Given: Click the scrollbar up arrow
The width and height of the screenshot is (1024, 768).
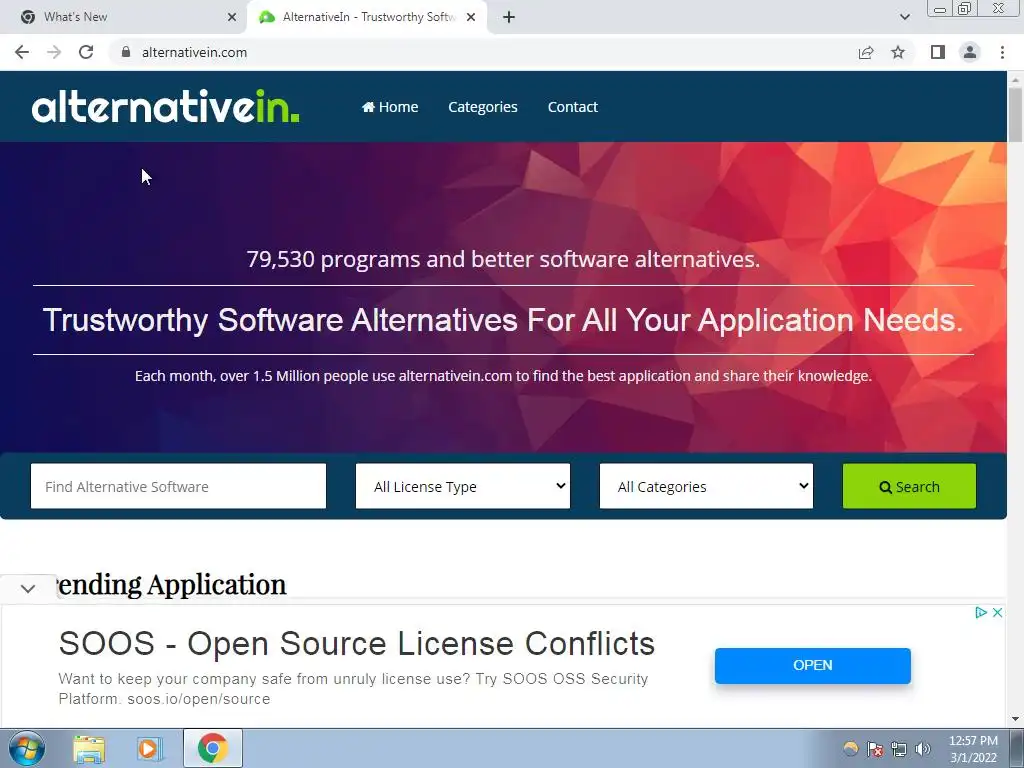Looking at the screenshot, I should pos(1015,80).
